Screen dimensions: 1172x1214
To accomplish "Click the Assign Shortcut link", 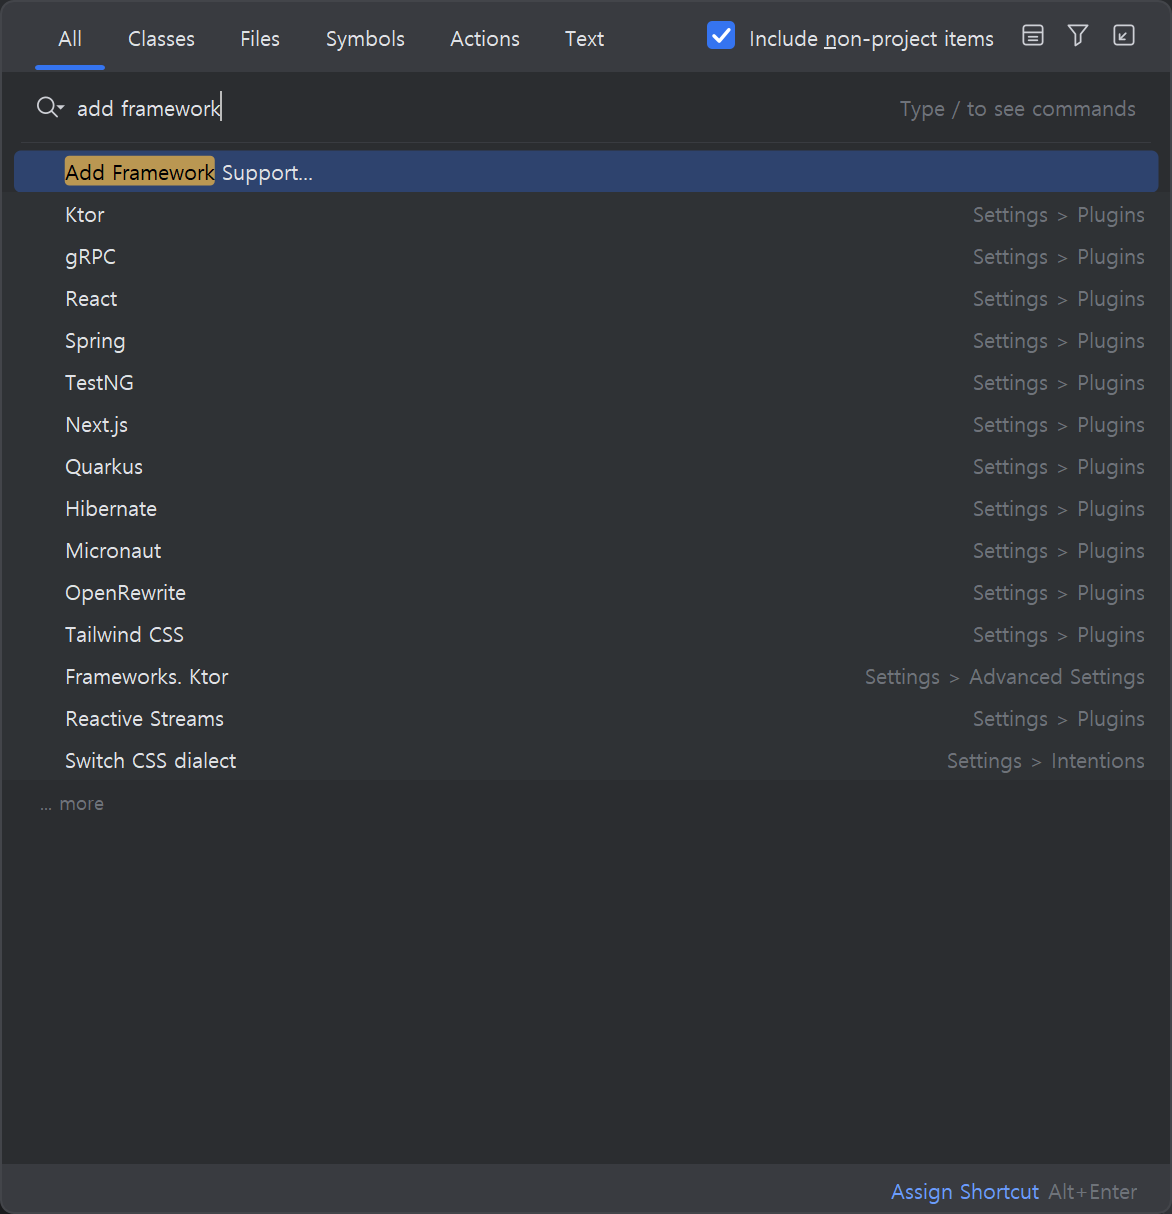I will (x=964, y=1191).
